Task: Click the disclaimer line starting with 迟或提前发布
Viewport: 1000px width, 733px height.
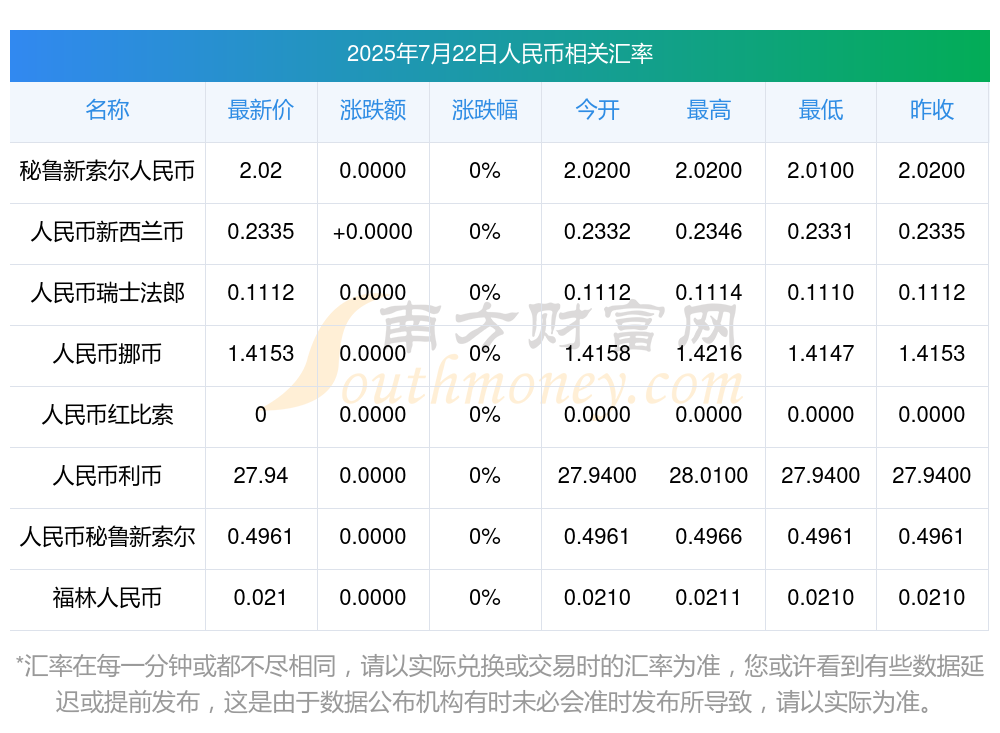Action: point(495,702)
